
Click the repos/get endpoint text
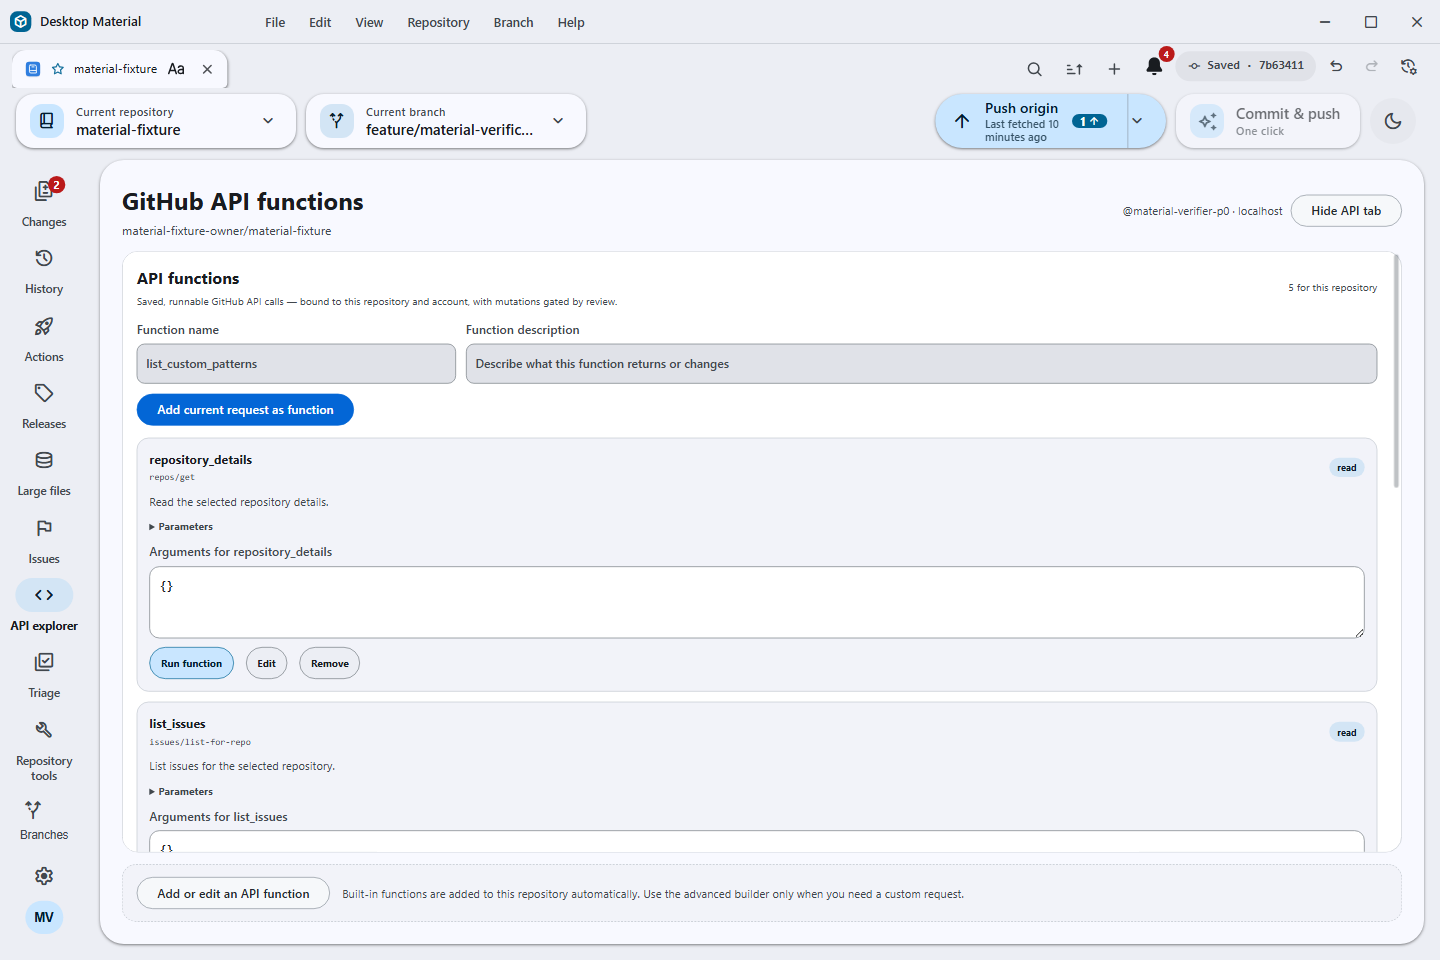[x=172, y=478]
